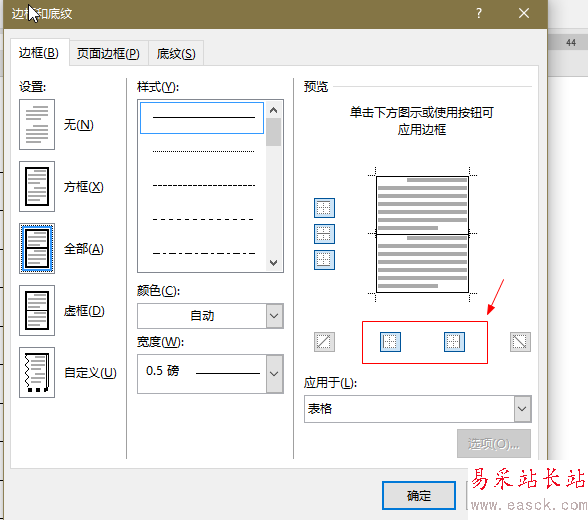
Task: Choose the solid line style
Action: [202, 118]
